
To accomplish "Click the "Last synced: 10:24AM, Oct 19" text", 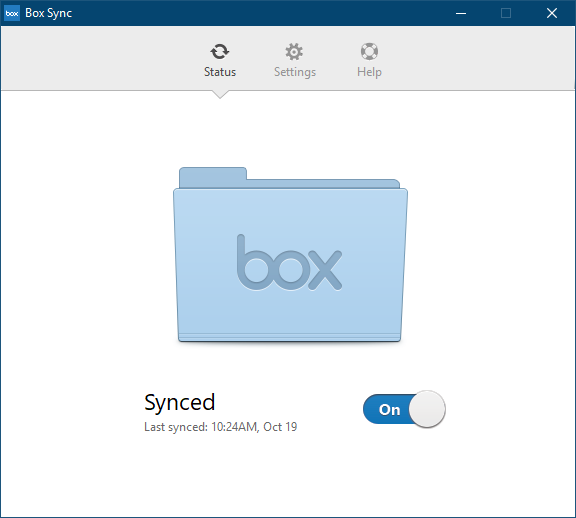I will pyautogui.click(x=220, y=427).
